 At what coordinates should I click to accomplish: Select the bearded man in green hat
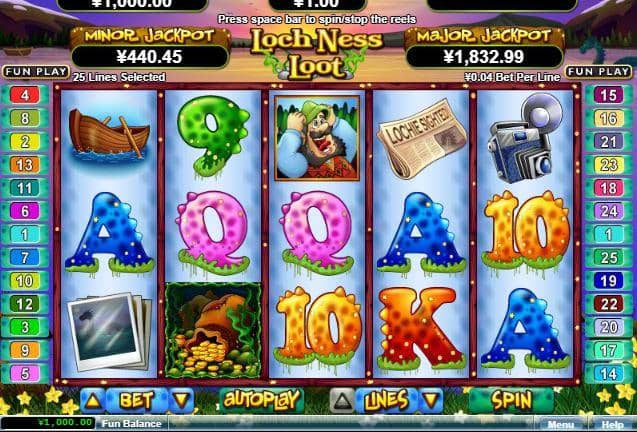point(317,138)
